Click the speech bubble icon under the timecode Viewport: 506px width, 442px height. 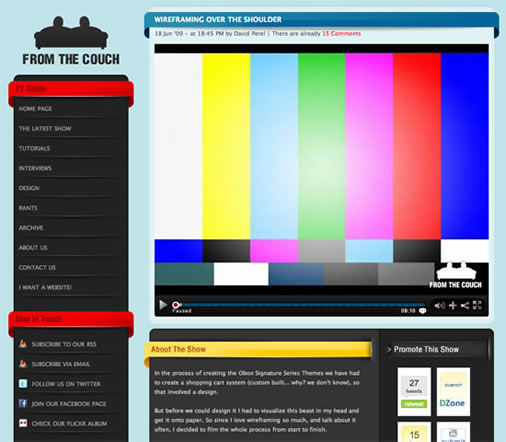(422, 311)
